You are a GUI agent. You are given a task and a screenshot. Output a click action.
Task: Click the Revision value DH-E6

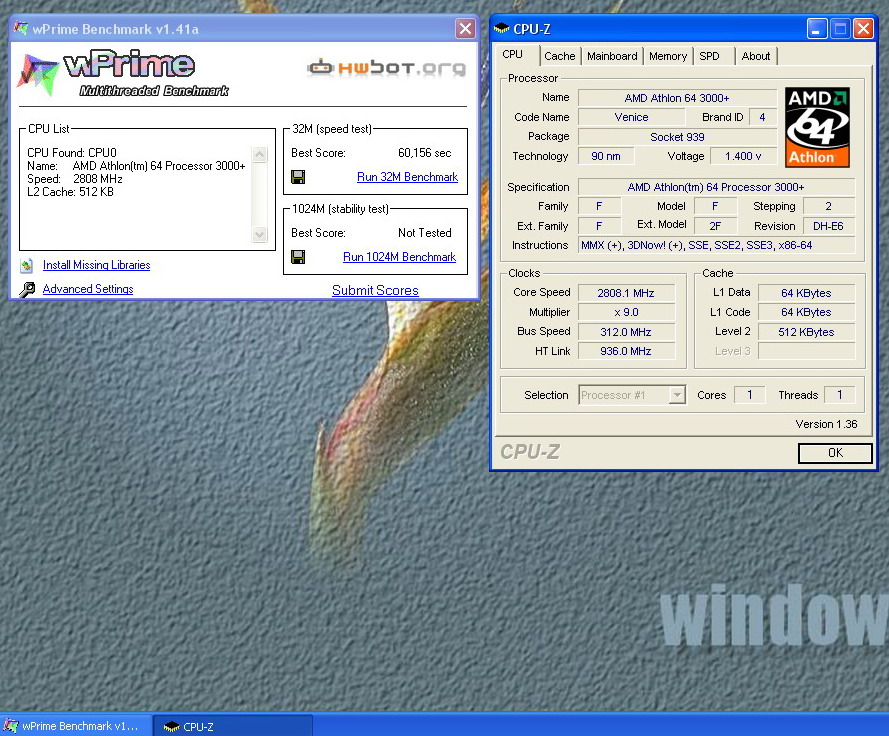(828, 226)
